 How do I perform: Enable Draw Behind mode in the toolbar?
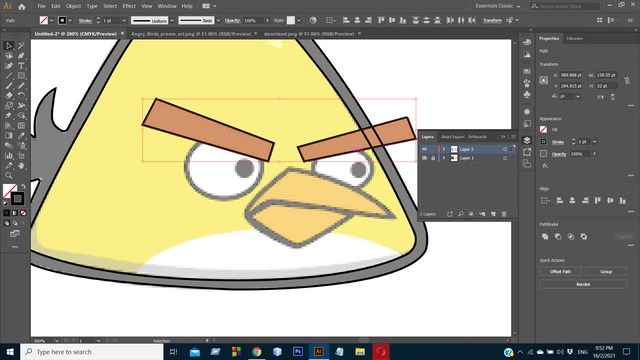(15, 223)
